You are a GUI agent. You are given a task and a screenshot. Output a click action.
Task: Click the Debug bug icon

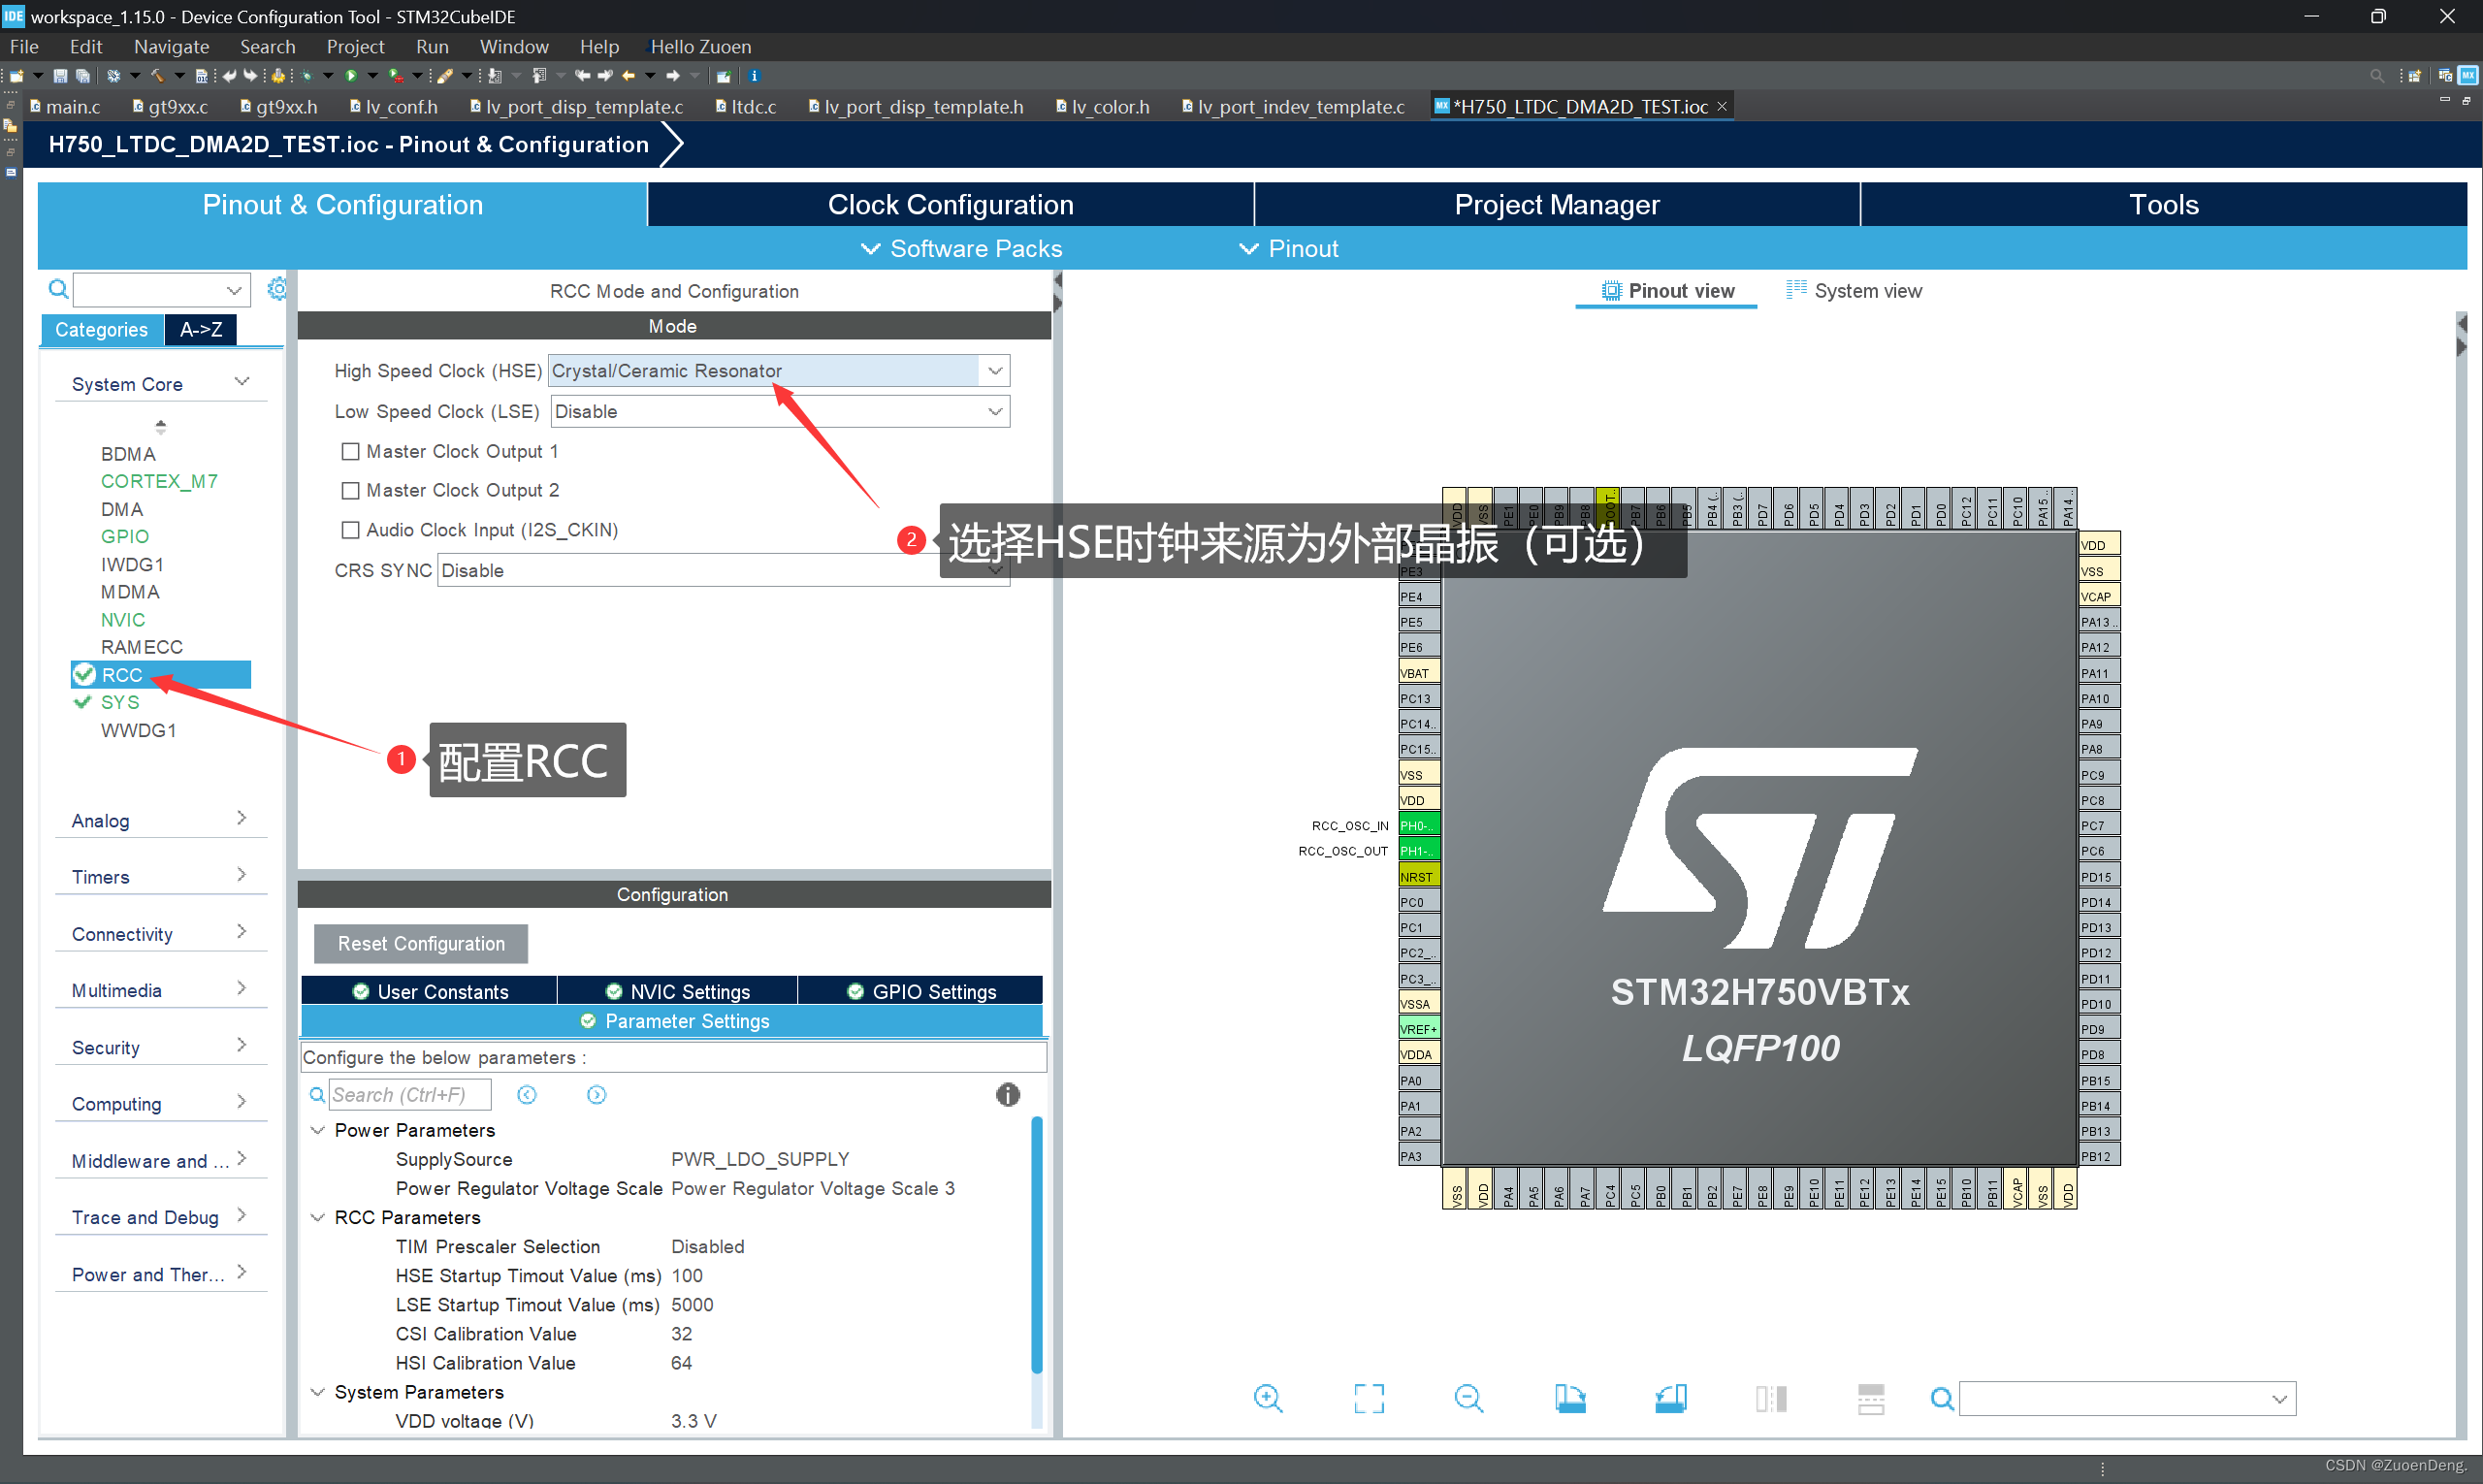pos(308,76)
